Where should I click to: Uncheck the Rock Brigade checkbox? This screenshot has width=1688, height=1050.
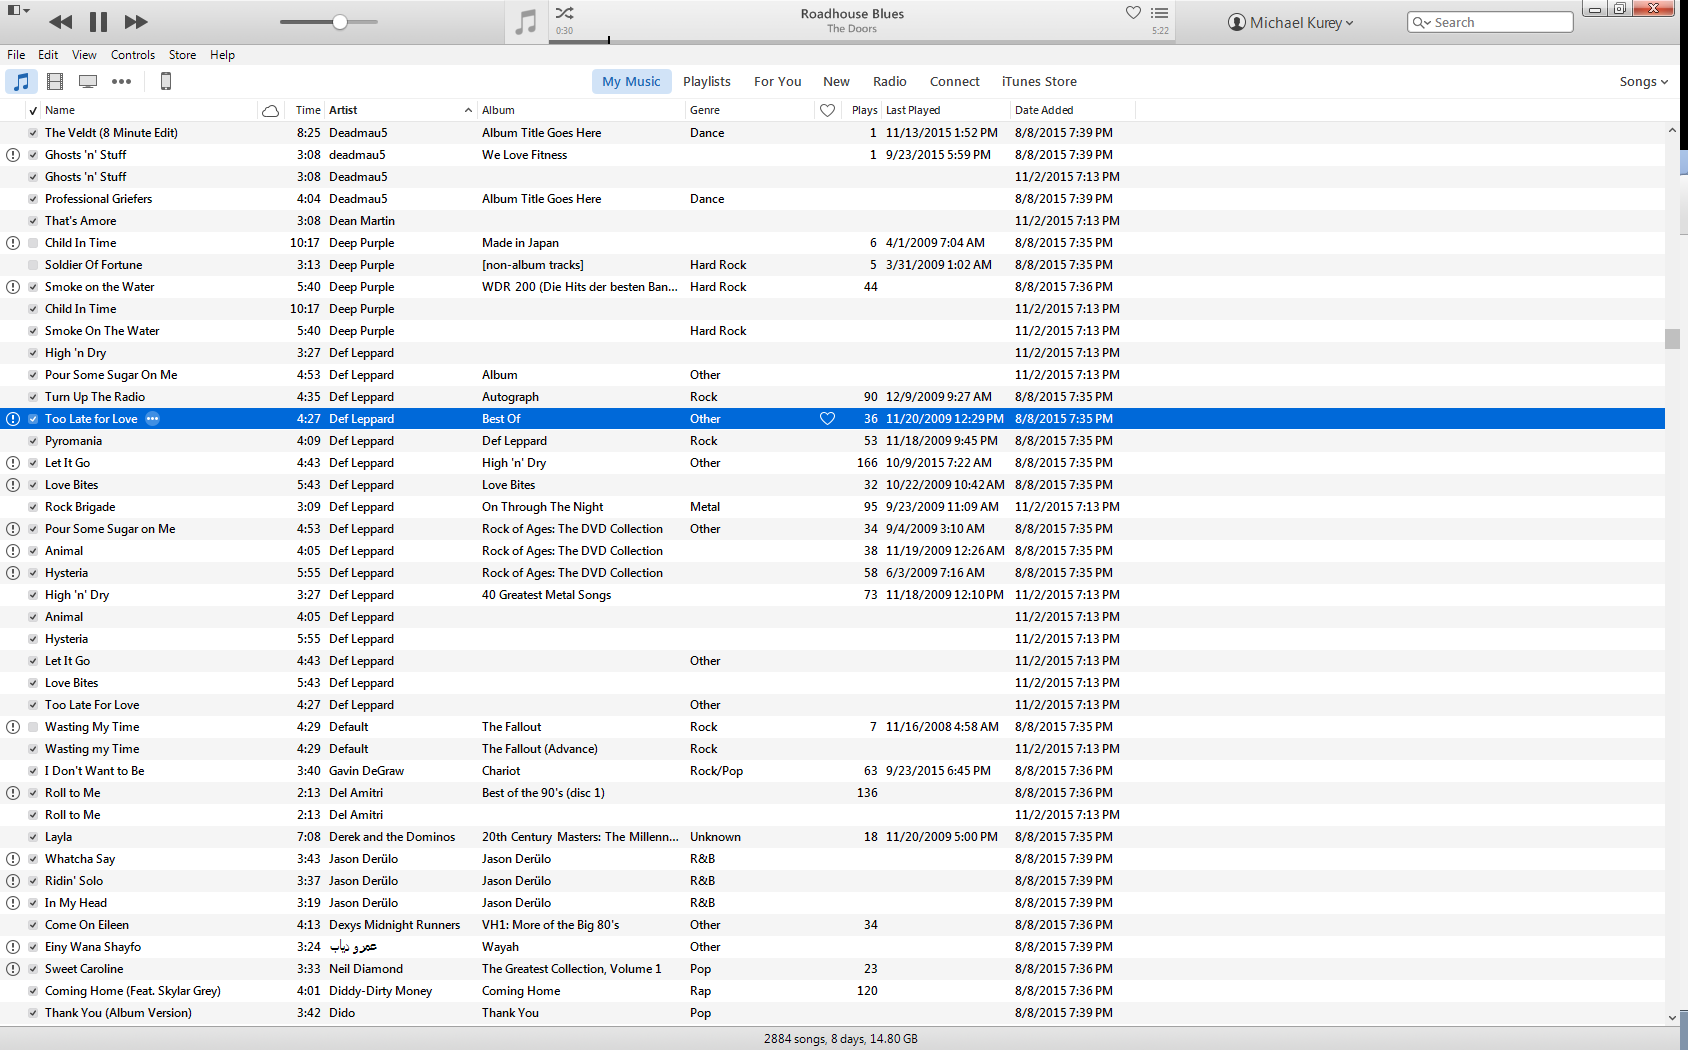point(33,507)
